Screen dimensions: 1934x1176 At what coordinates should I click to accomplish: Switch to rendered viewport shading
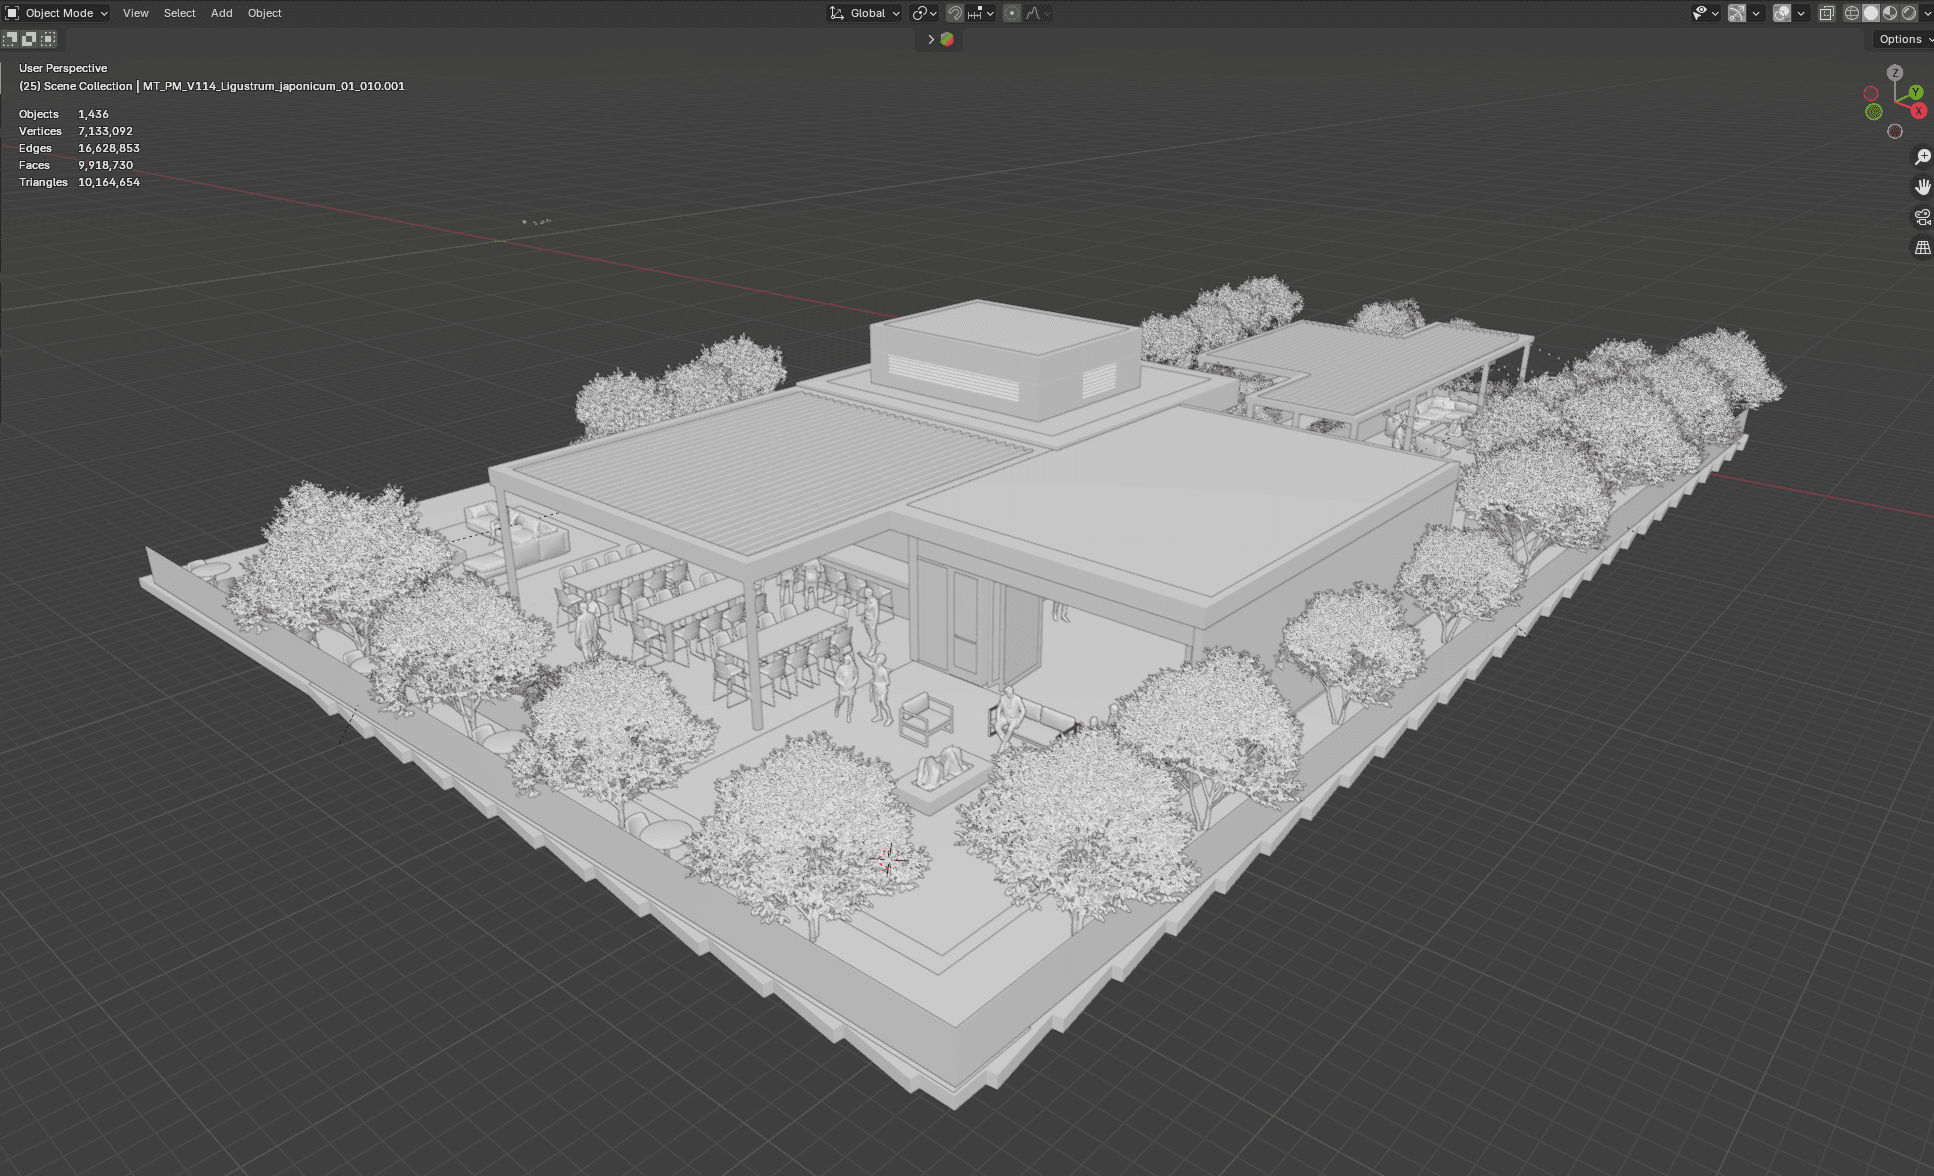[x=1909, y=13]
